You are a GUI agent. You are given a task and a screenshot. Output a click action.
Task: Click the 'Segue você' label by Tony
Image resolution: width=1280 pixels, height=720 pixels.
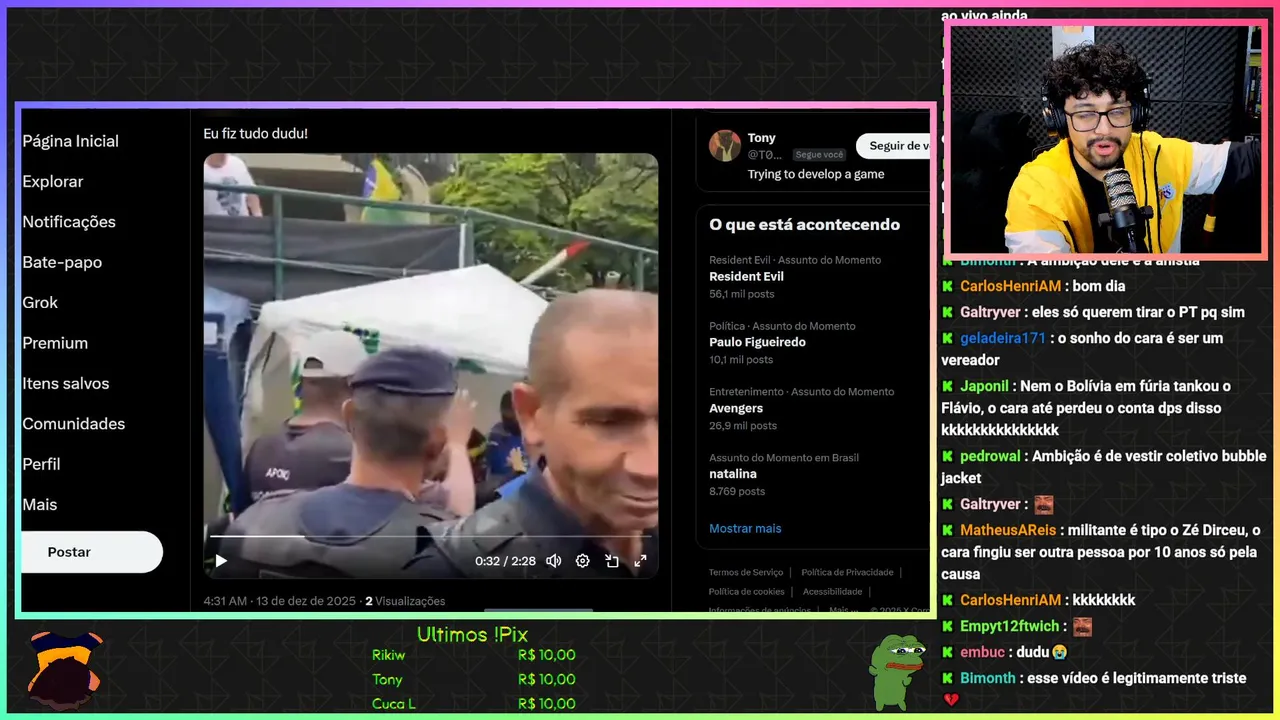(x=819, y=155)
